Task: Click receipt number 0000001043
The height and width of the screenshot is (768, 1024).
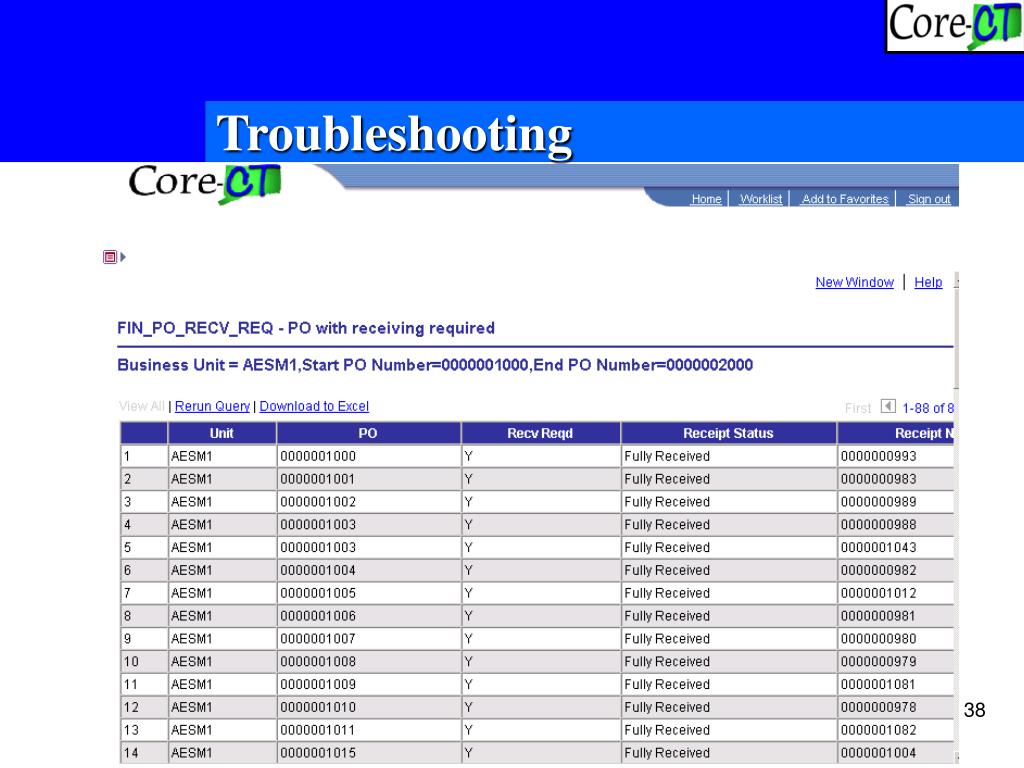Action: coord(878,547)
